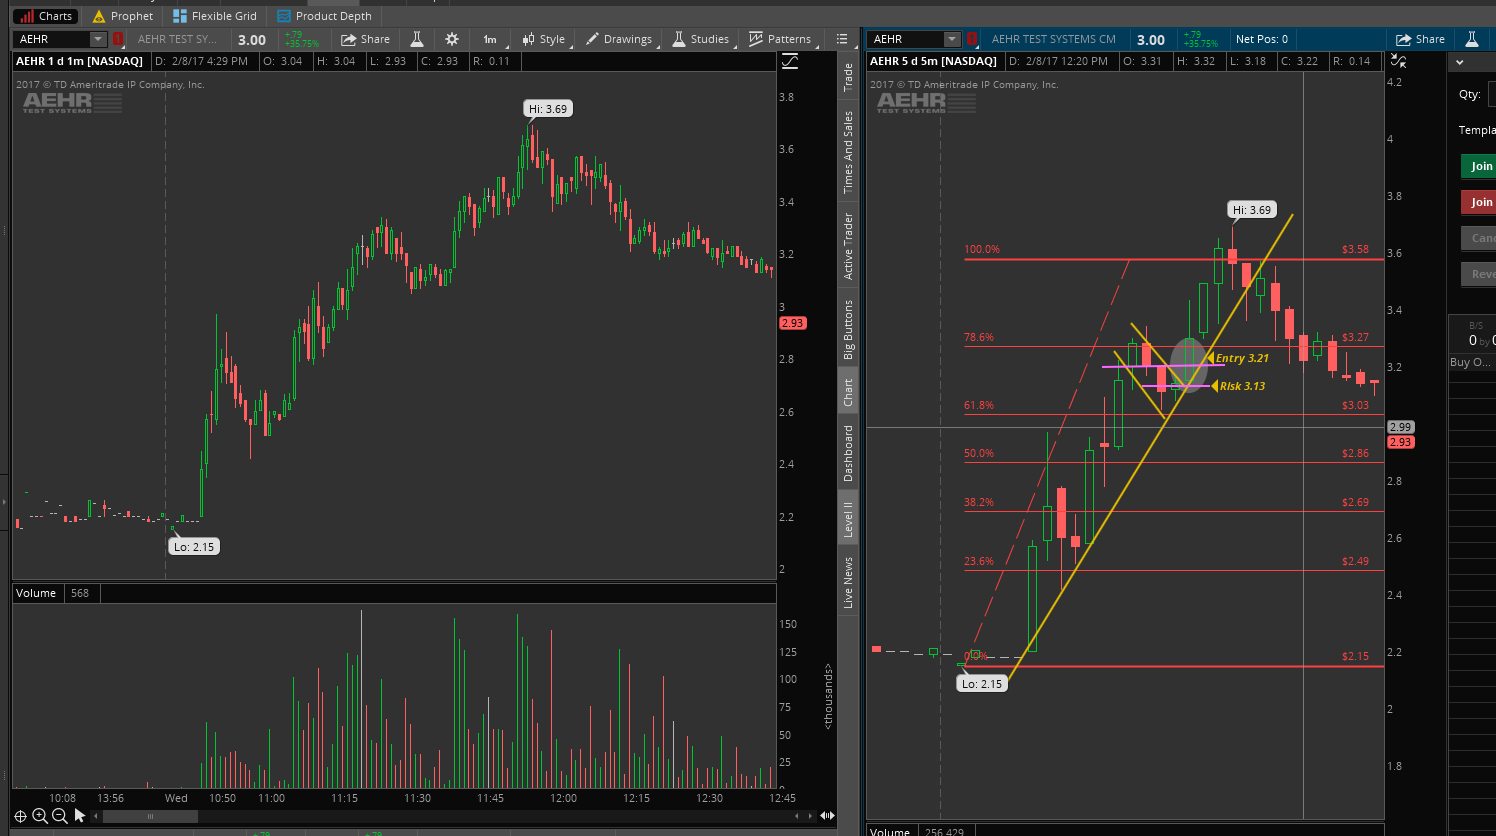Image resolution: width=1496 pixels, height=836 pixels.
Task: Click the symbol field in the left chart
Action: pos(52,39)
